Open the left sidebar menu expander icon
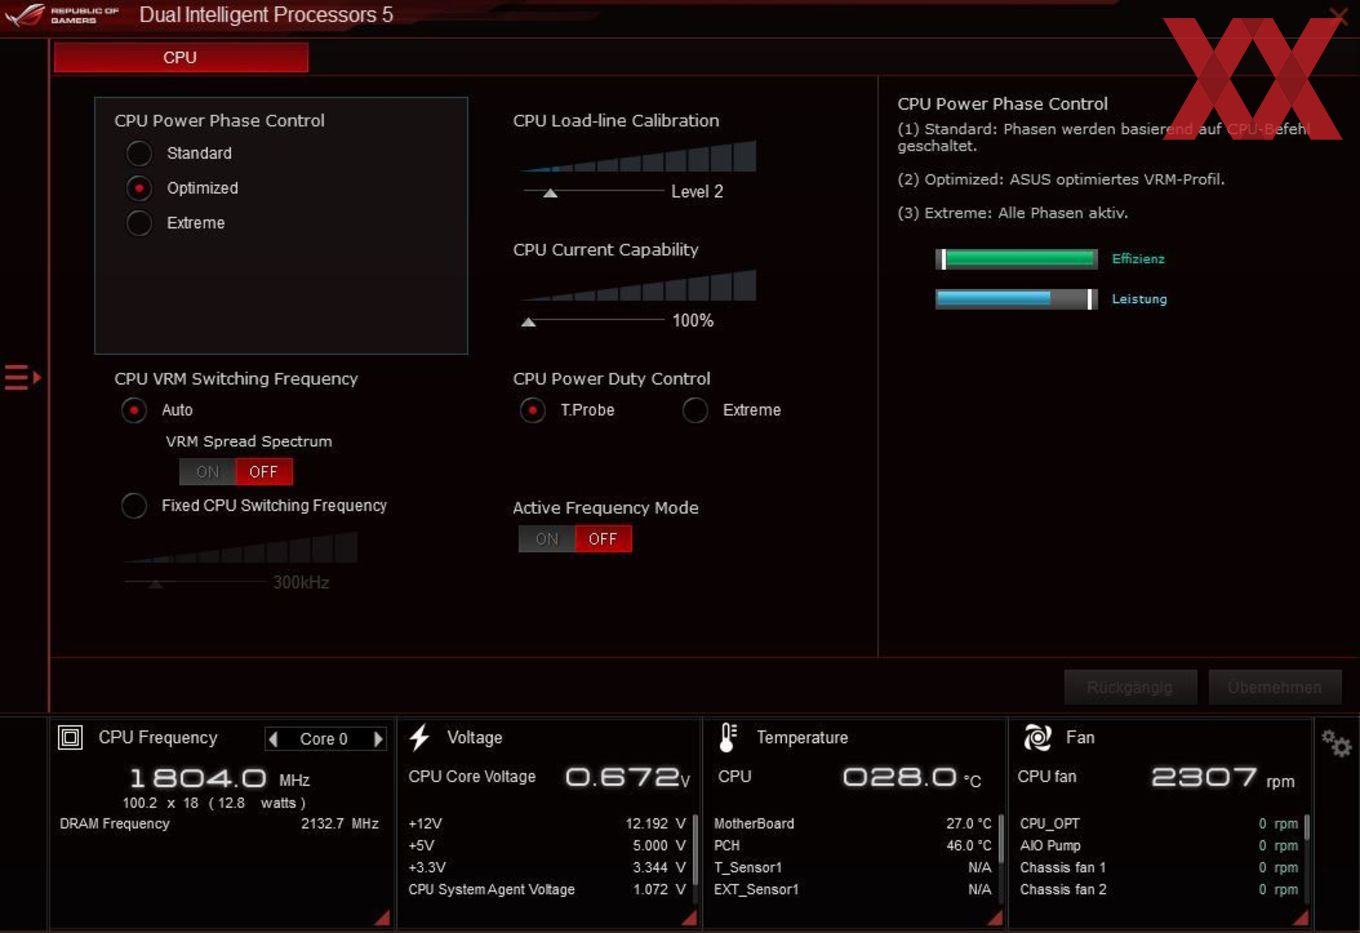The width and height of the screenshot is (1360, 933). point(22,378)
